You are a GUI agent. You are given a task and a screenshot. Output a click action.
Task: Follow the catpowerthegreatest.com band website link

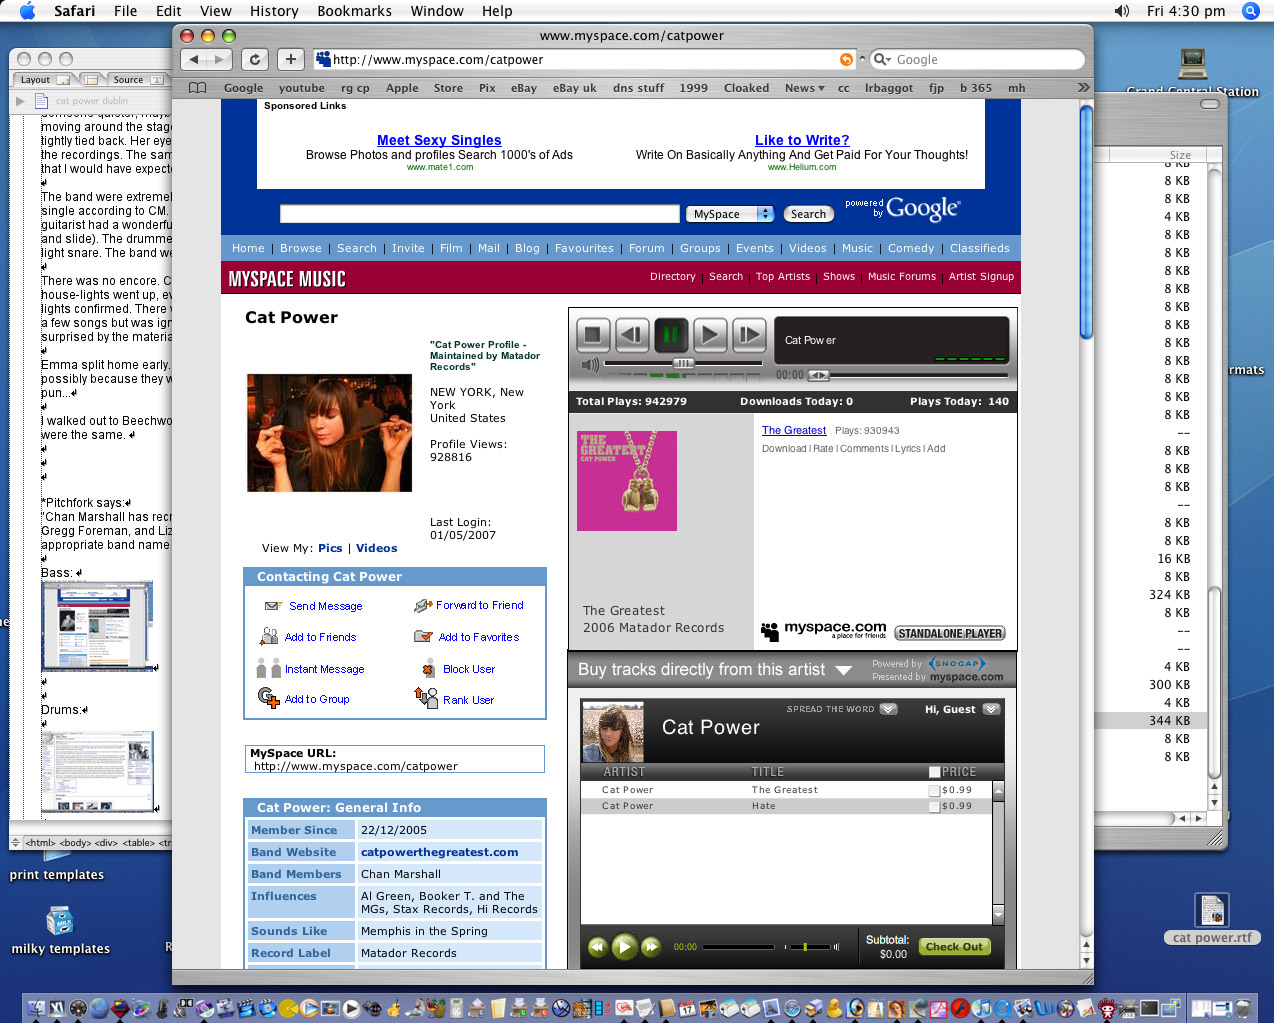pyautogui.click(x=439, y=852)
